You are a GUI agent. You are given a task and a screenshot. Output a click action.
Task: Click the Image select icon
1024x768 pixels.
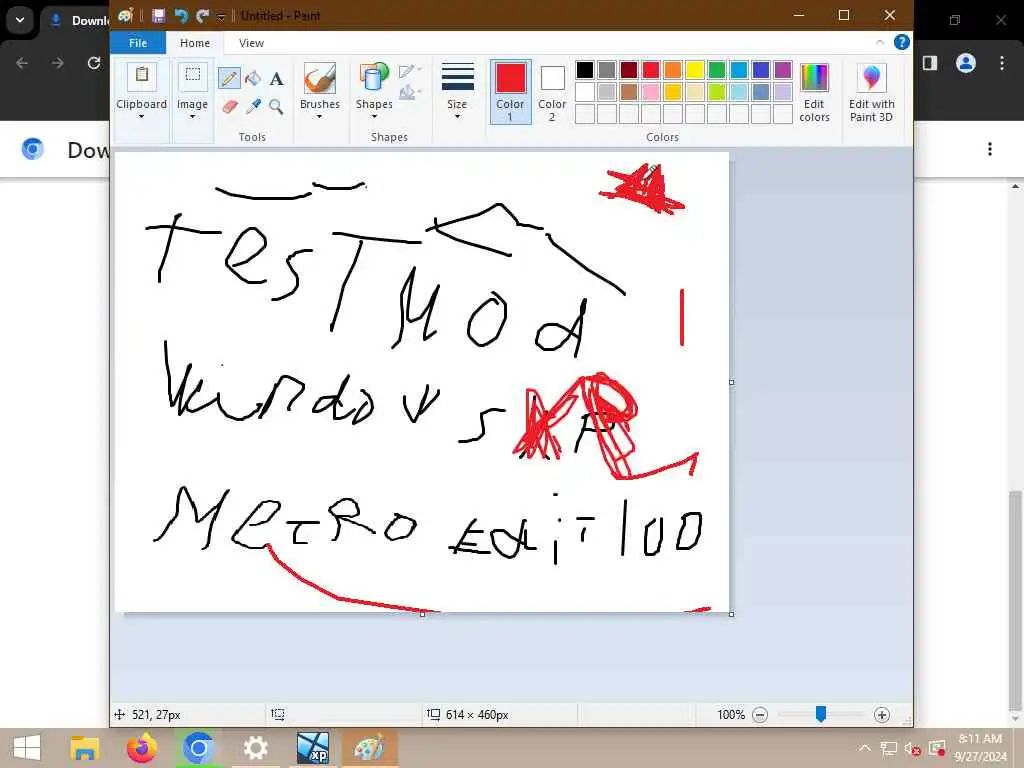192,77
